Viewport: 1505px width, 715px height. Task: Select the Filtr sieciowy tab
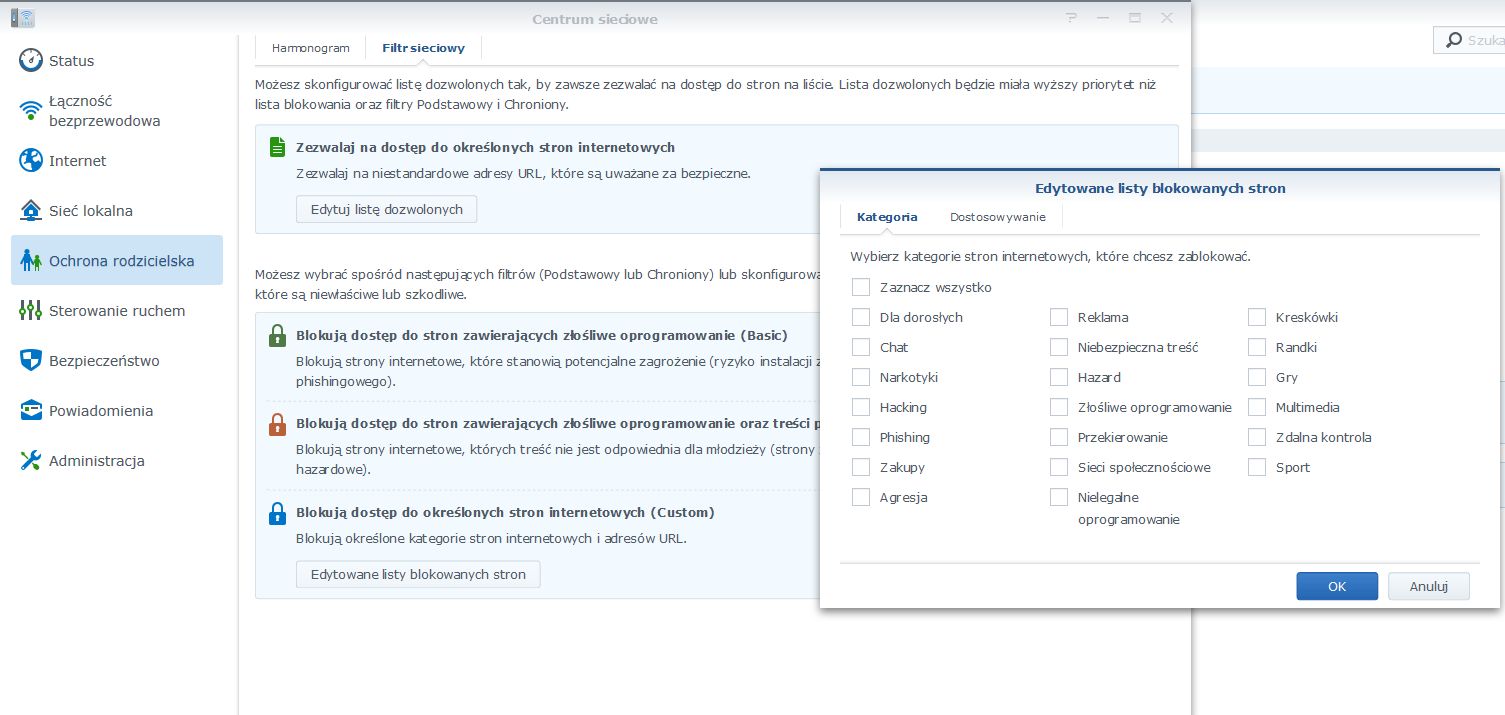pos(424,48)
